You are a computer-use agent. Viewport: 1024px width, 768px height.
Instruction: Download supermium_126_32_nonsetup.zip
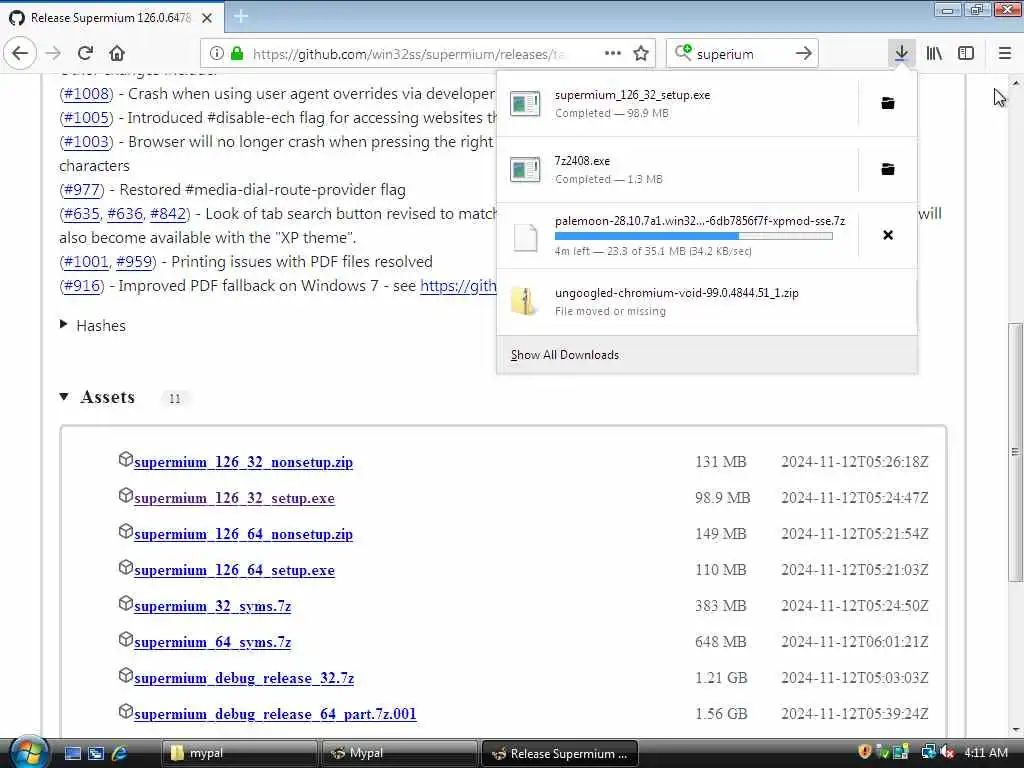click(x=243, y=462)
